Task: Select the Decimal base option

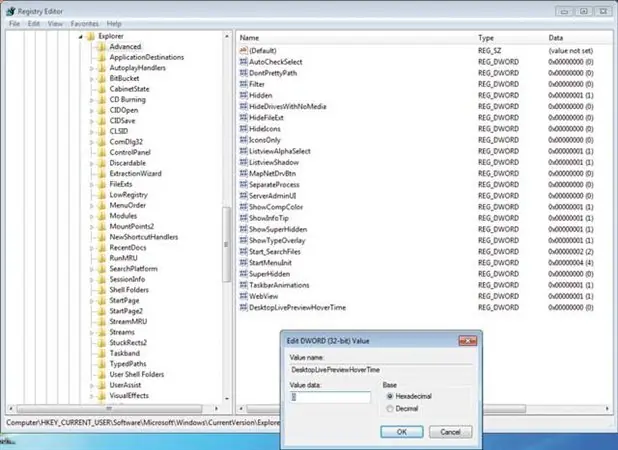Action: (390, 409)
